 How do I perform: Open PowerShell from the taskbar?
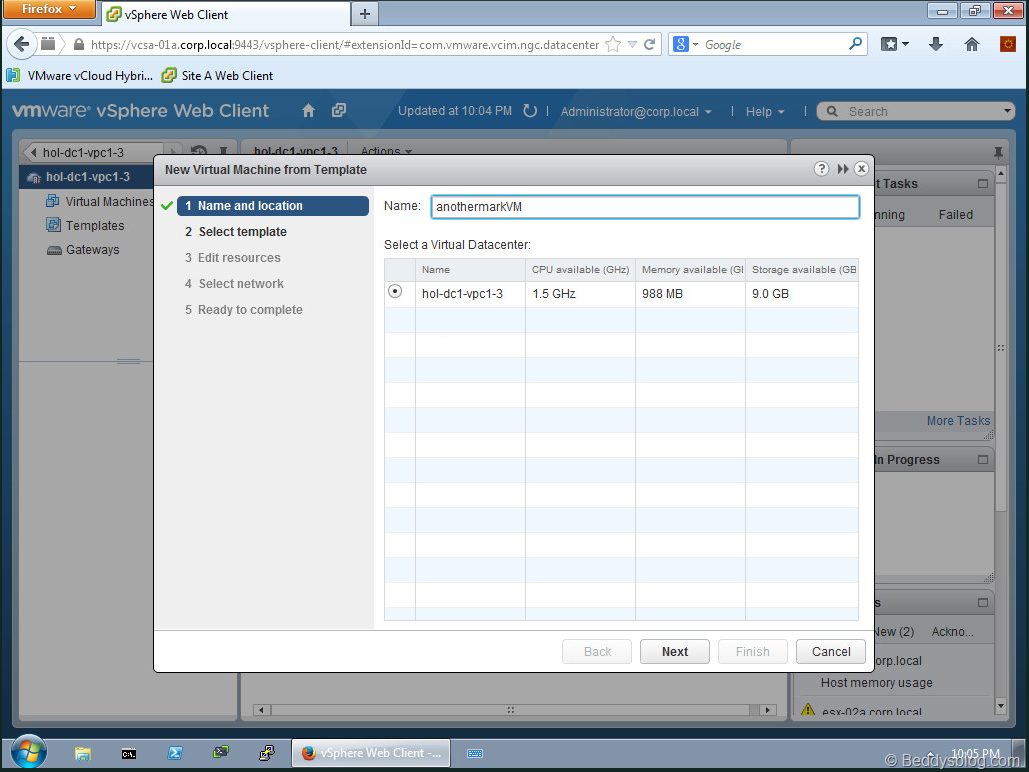point(175,753)
